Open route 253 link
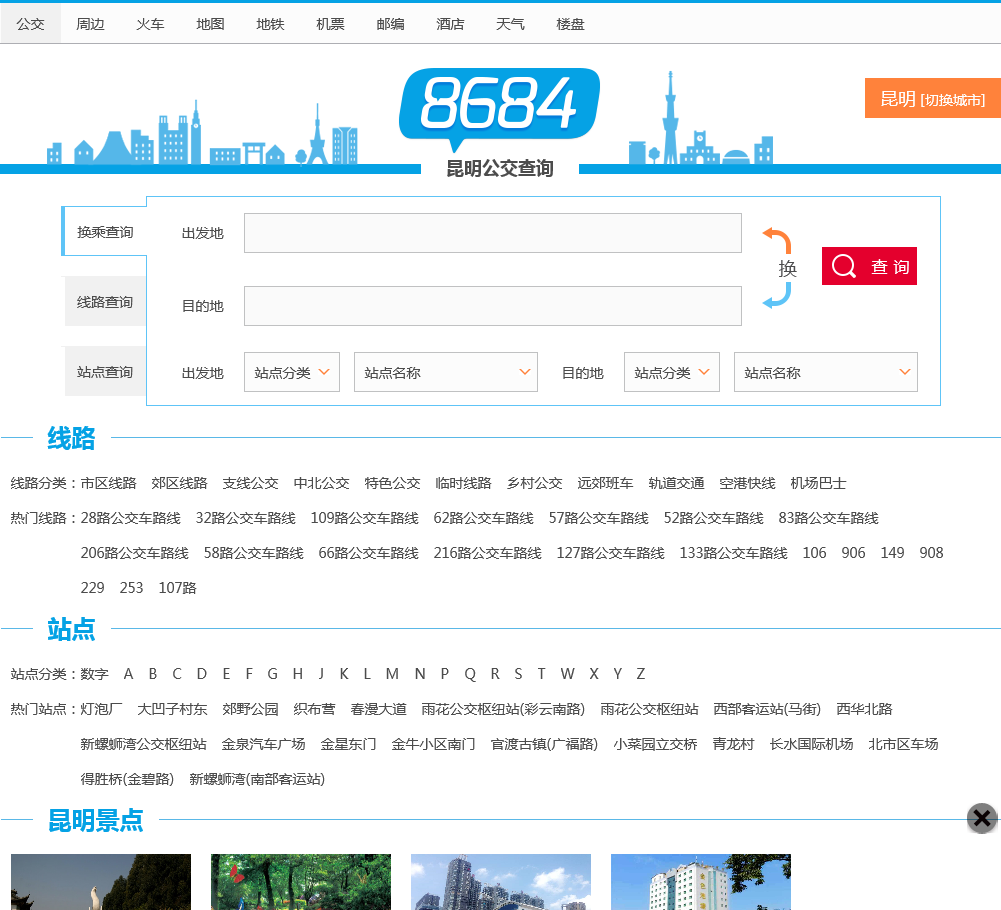1001x910 pixels. [x=132, y=588]
